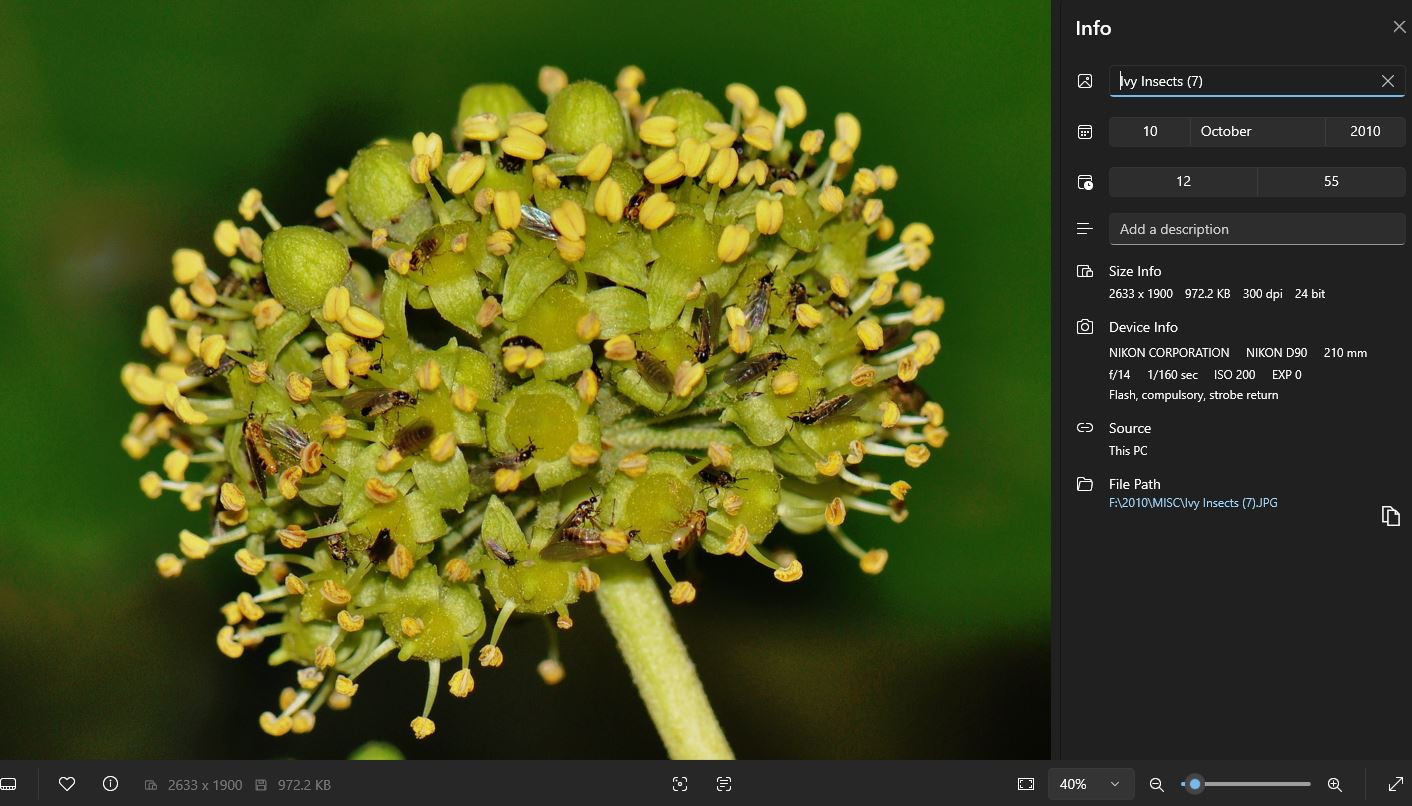The height and width of the screenshot is (806, 1412).
Task: Close the Info panel
Action: [x=1399, y=27]
